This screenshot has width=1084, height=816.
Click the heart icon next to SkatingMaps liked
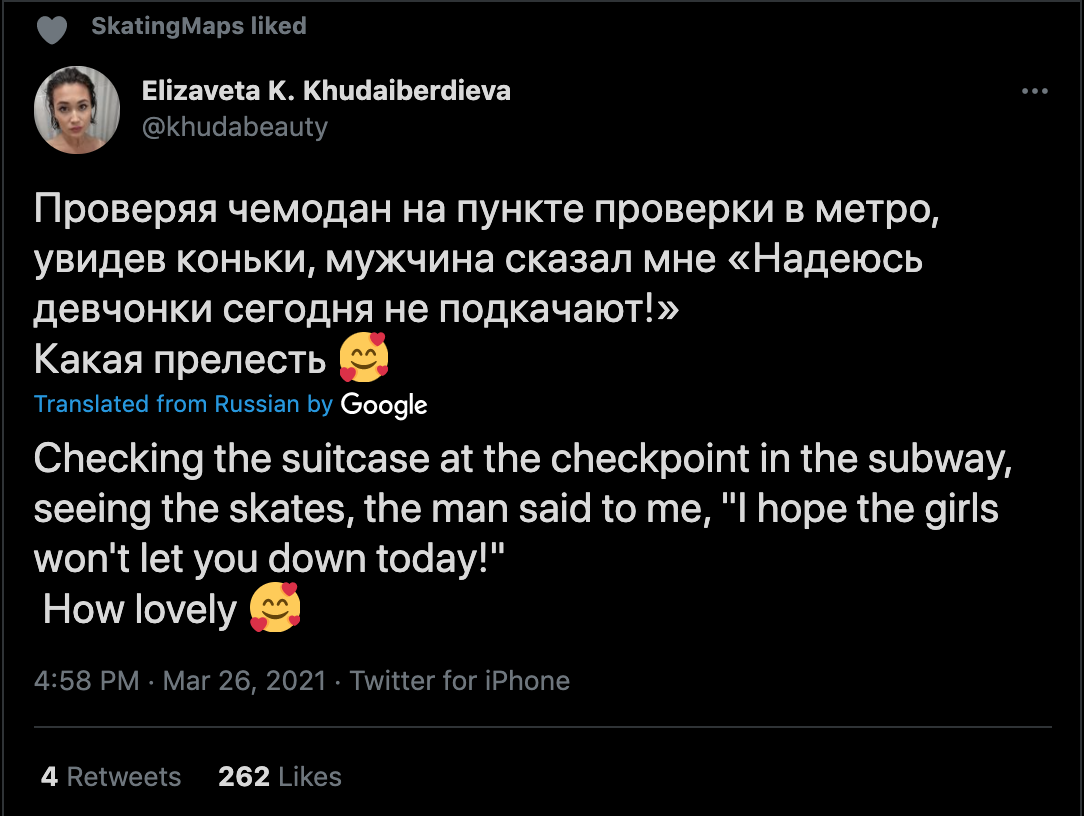coord(52,27)
